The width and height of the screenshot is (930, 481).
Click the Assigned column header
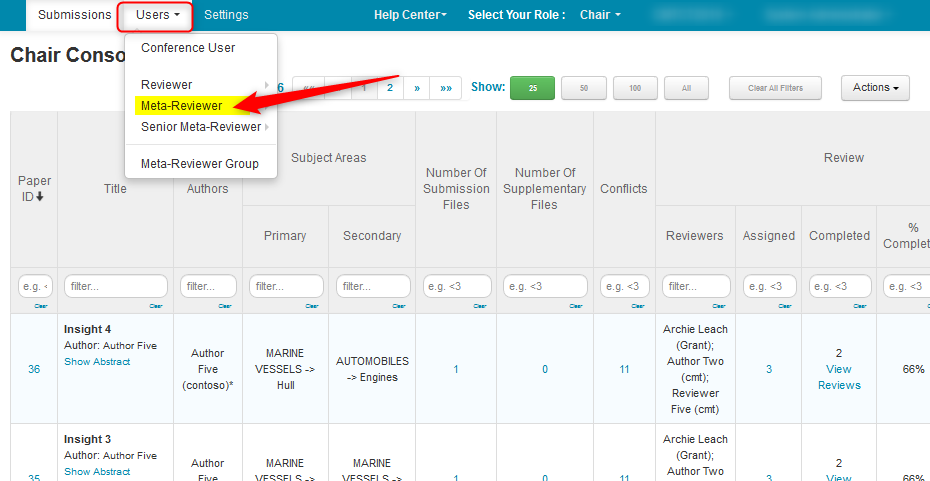(x=769, y=235)
